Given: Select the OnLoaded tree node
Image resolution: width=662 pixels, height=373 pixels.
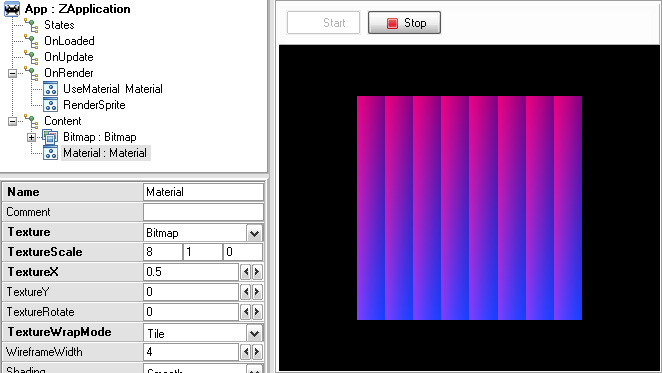Looking at the screenshot, I should coord(69,41).
